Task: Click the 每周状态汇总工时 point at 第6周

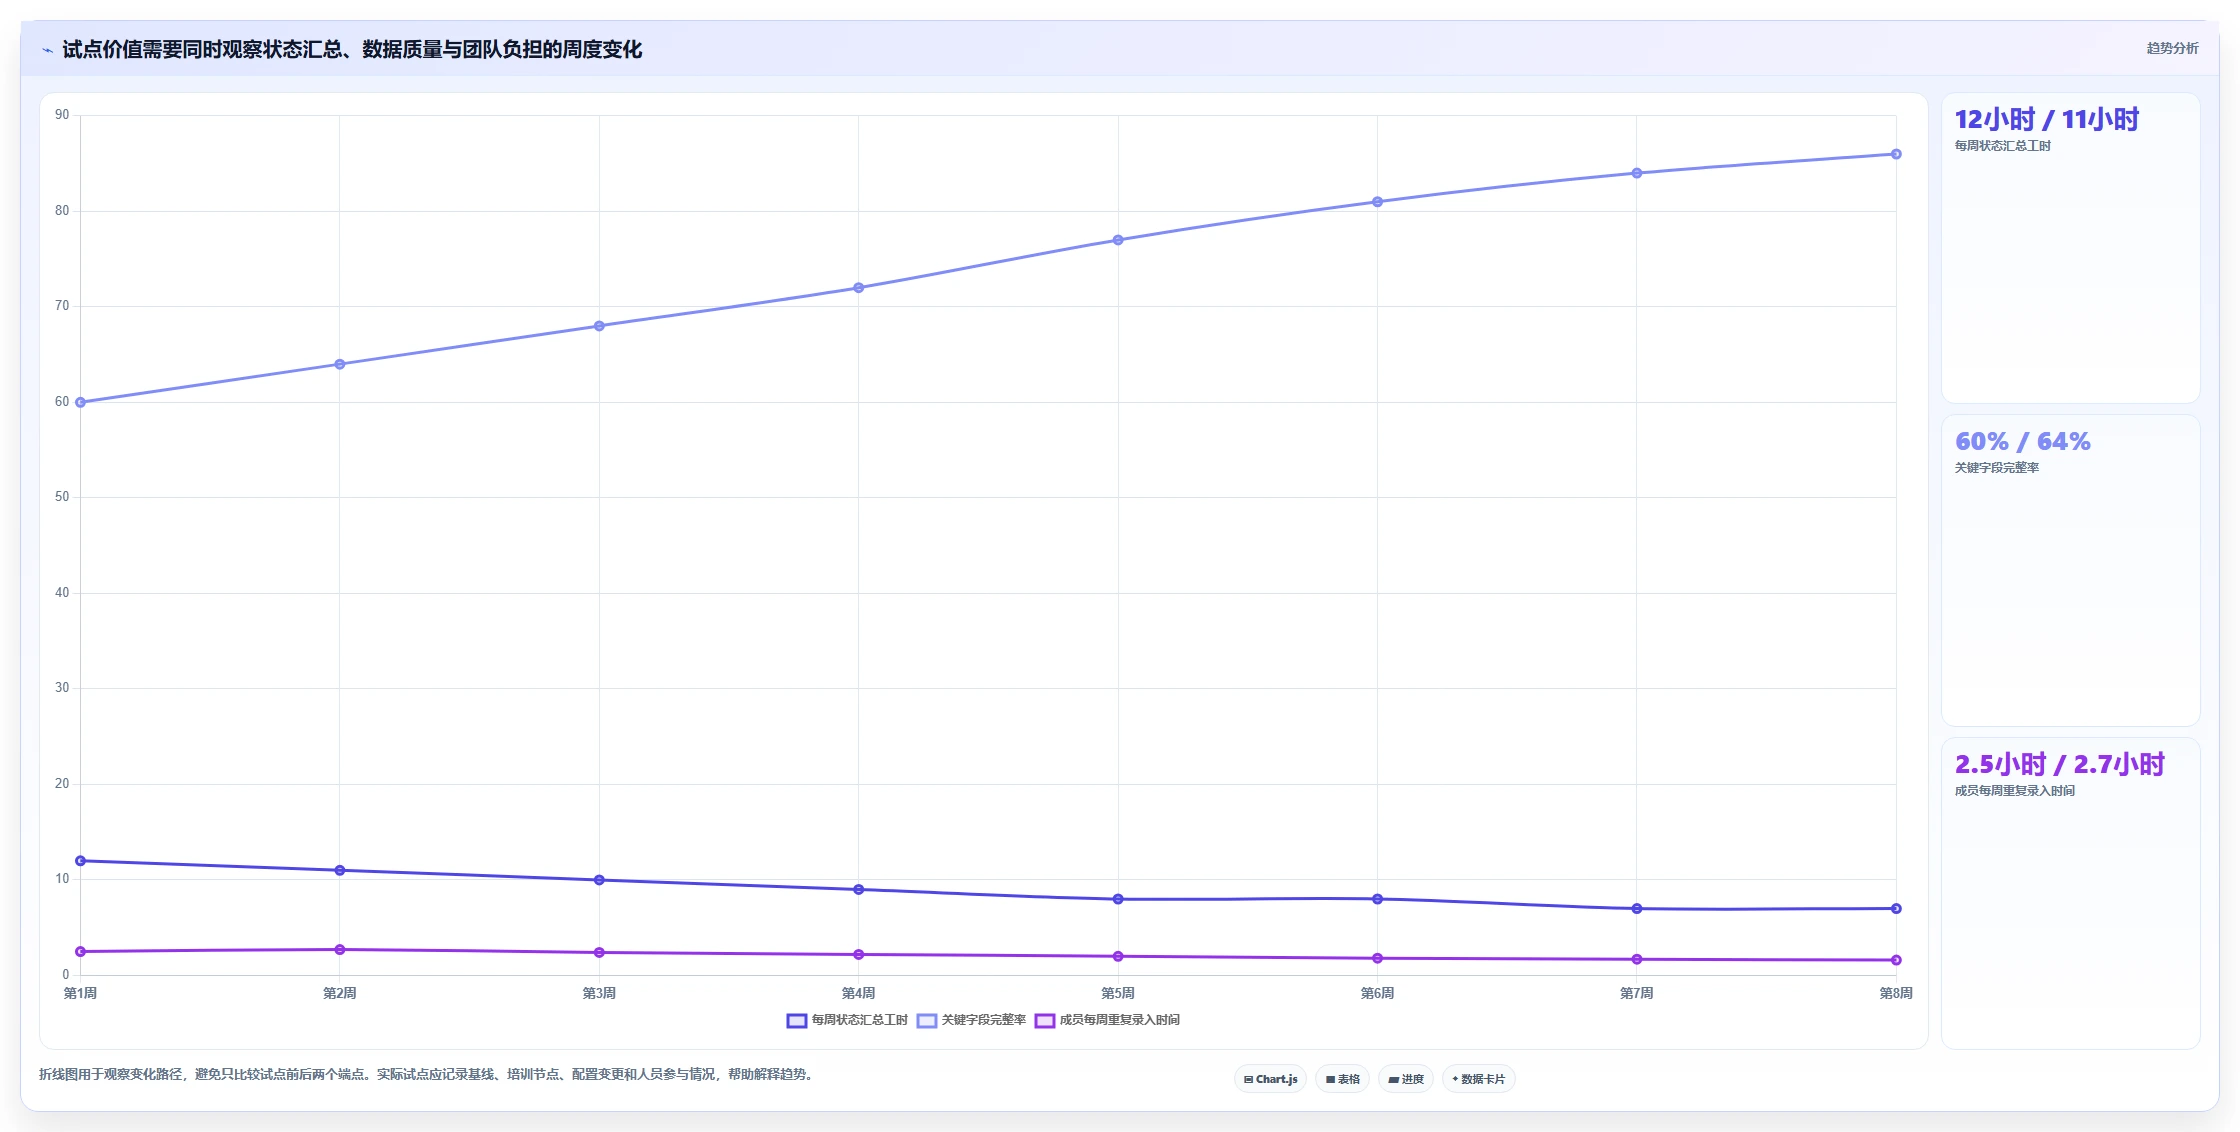Action: pyautogui.click(x=1378, y=899)
